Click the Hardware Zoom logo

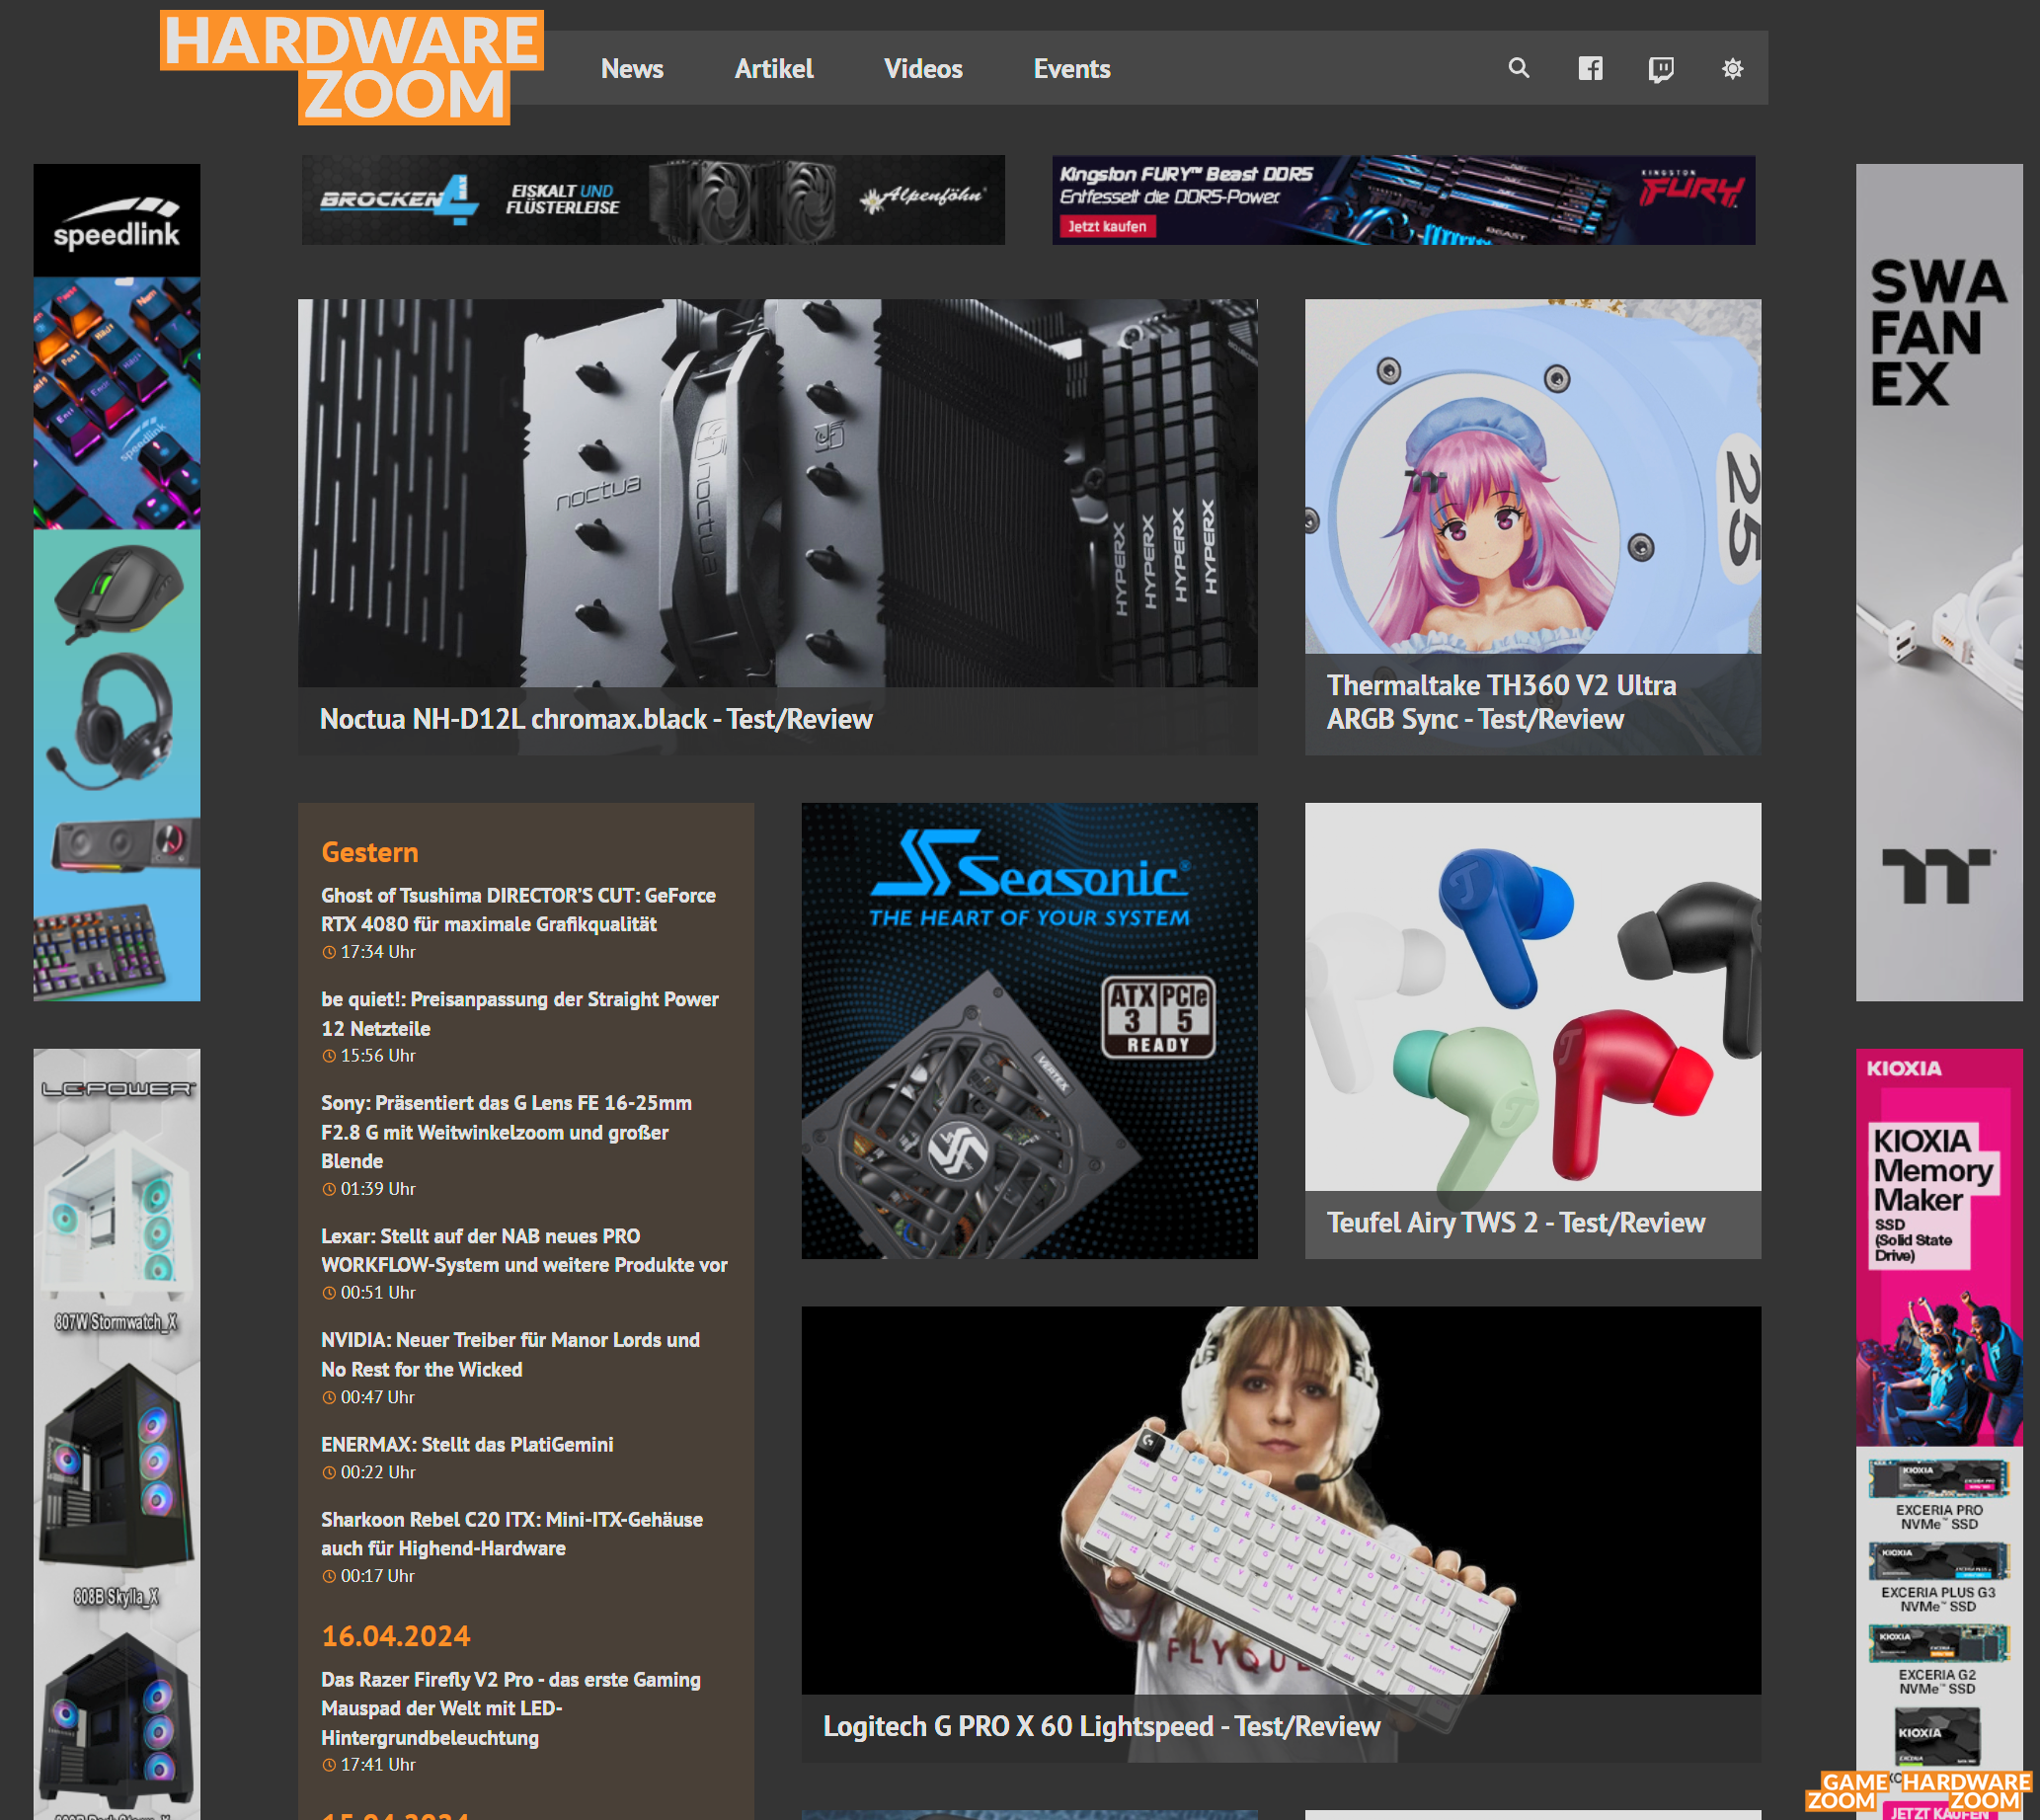point(351,67)
